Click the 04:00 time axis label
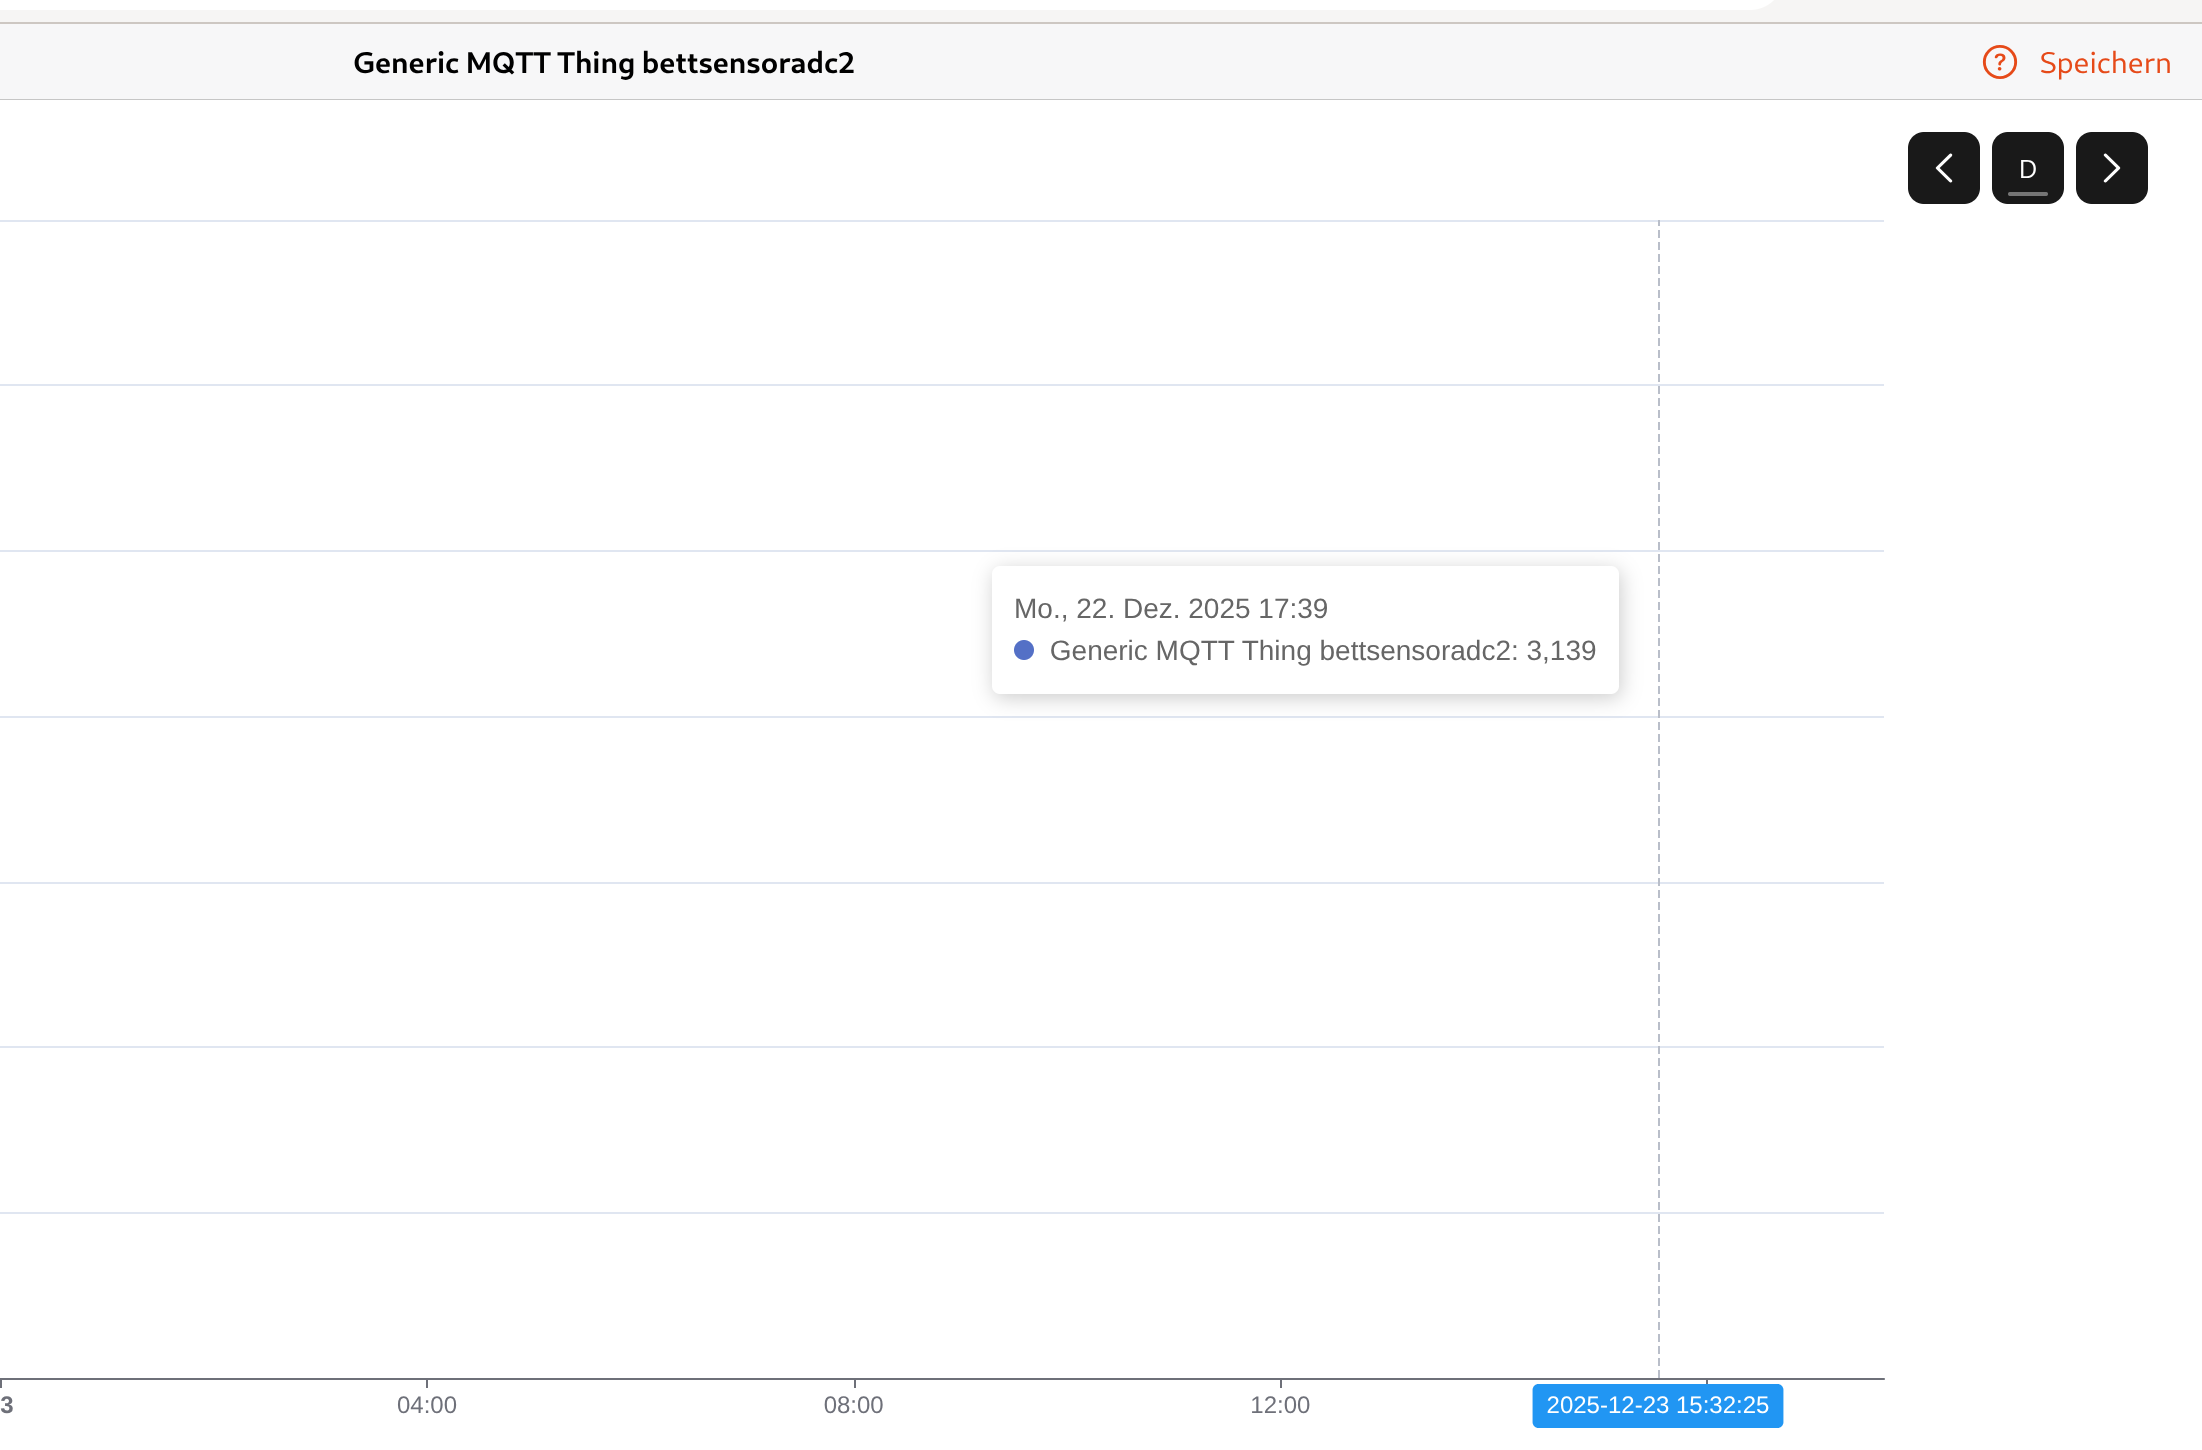The height and width of the screenshot is (1450, 2202). [x=427, y=1405]
